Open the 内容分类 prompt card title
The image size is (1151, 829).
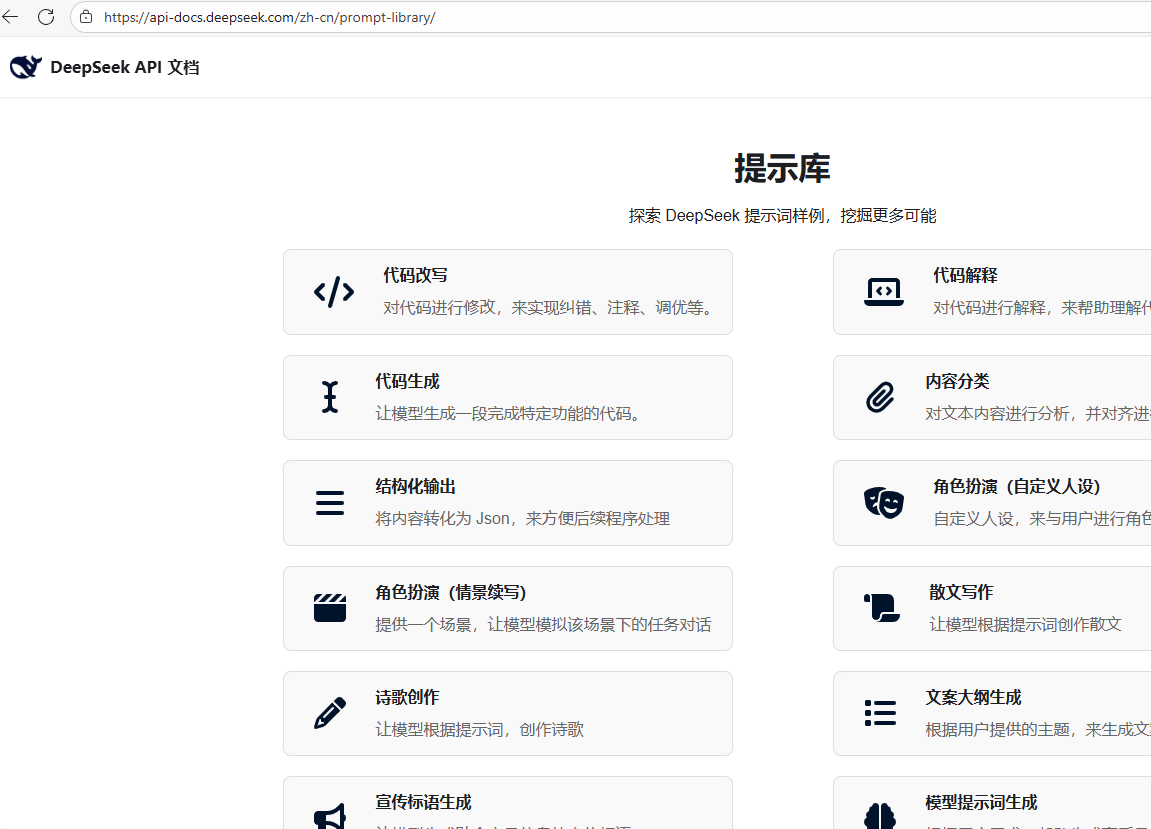point(957,381)
